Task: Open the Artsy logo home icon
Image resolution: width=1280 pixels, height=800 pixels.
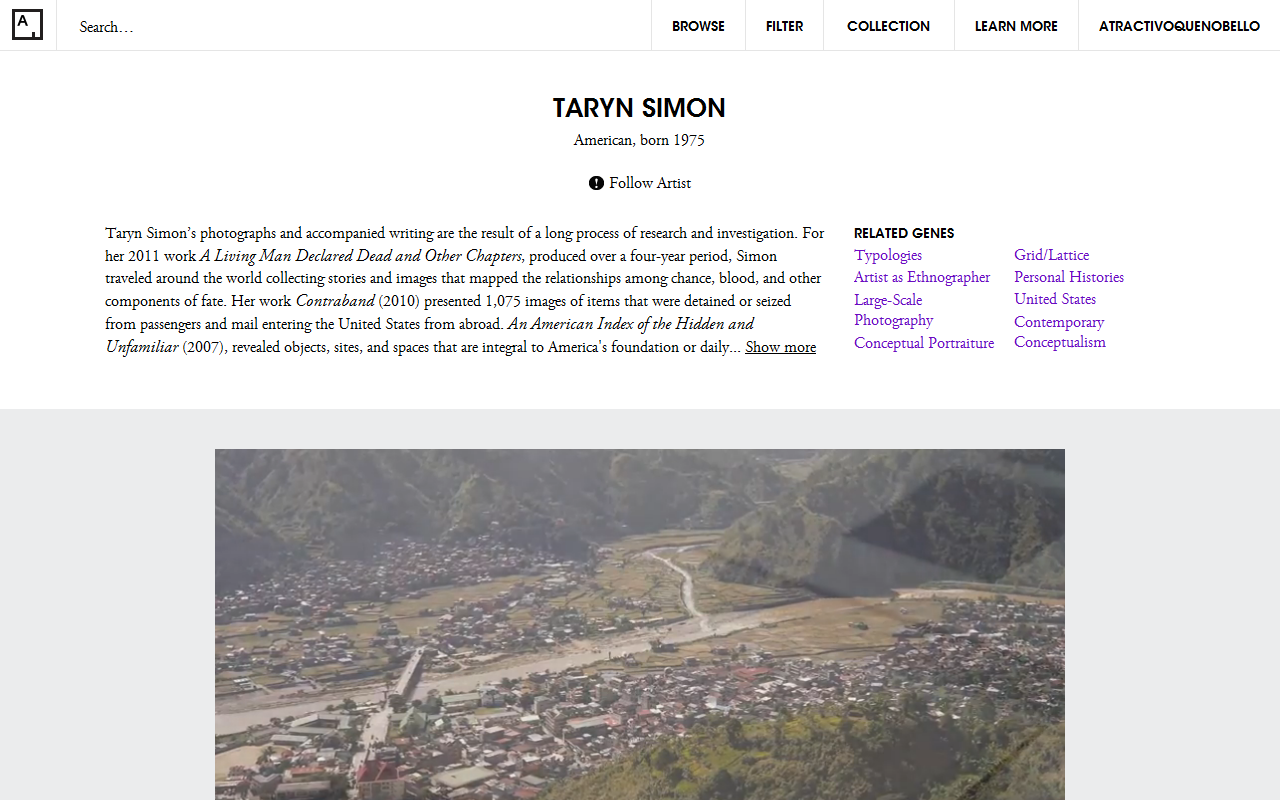Action: pyautogui.click(x=28, y=25)
